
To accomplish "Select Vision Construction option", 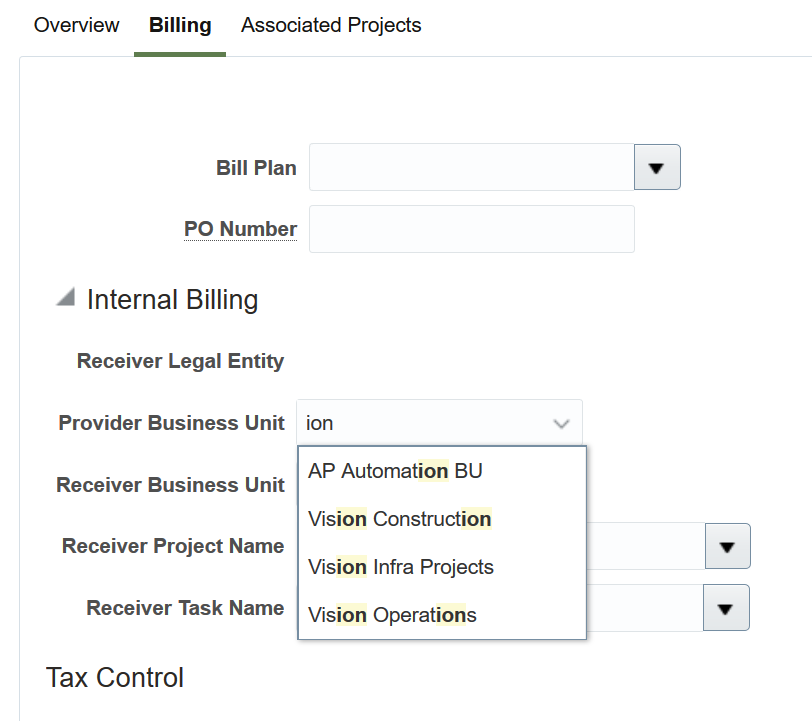I will (400, 519).
